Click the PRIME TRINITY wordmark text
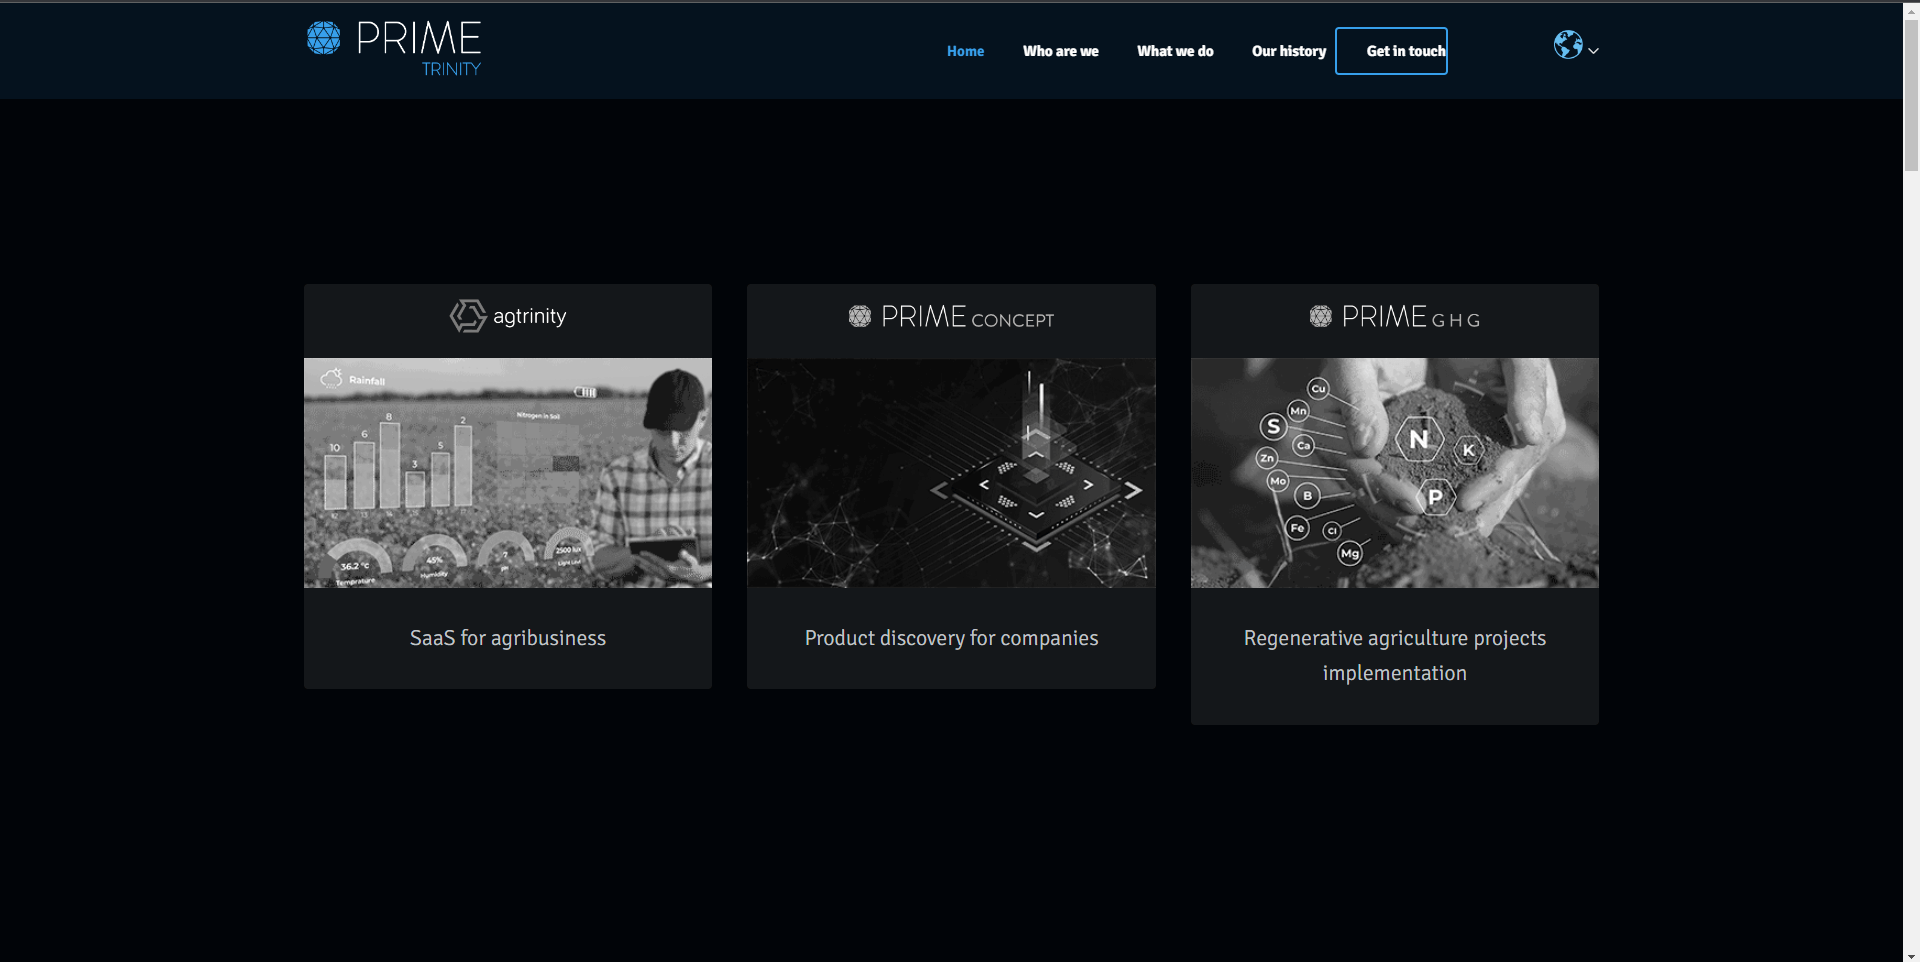This screenshot has width=1920, height=962. click(419, 47)
